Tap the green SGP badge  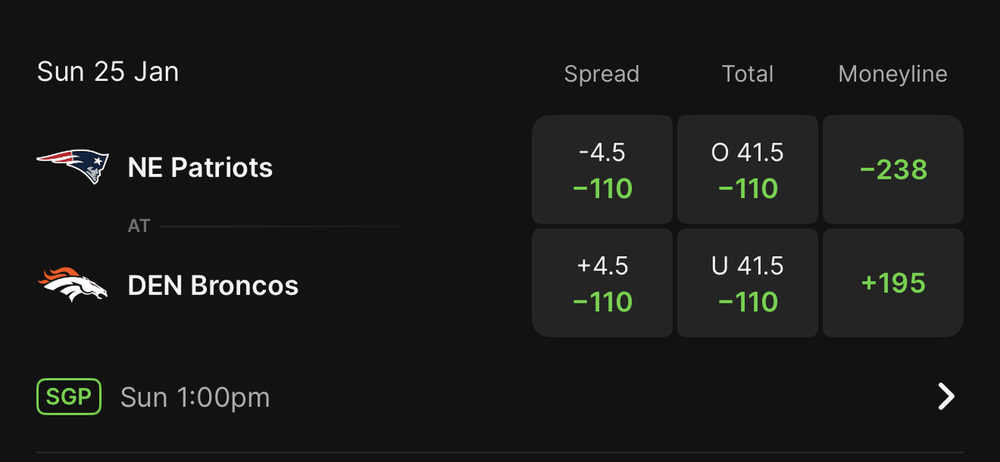69,397
